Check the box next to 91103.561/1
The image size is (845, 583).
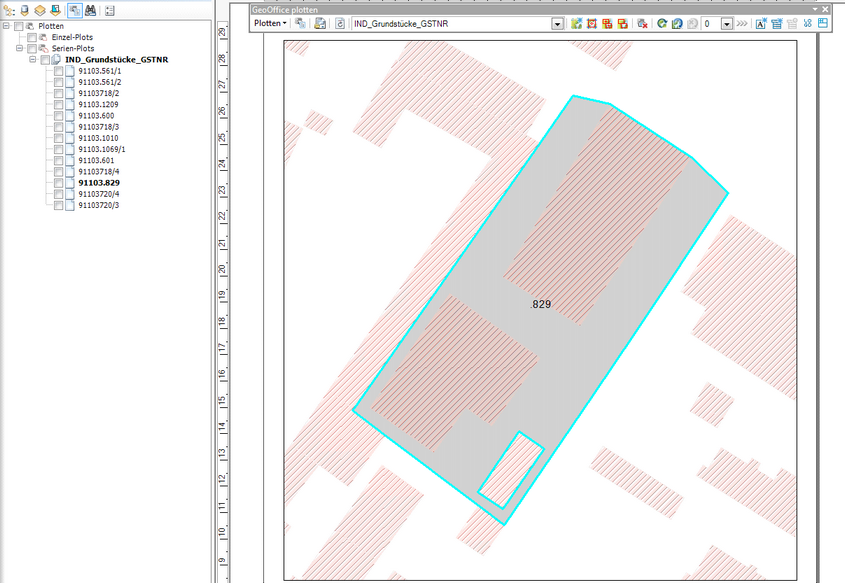pos(59,71)
